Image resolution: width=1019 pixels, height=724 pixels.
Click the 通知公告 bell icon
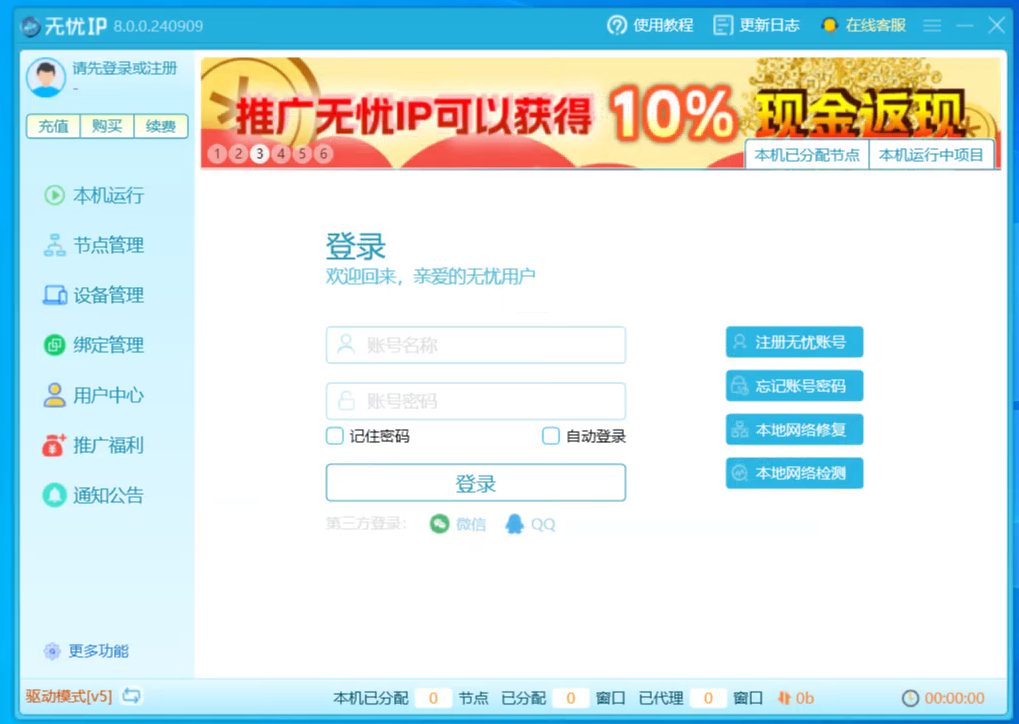pyautogui.click(x=55, y=495)
